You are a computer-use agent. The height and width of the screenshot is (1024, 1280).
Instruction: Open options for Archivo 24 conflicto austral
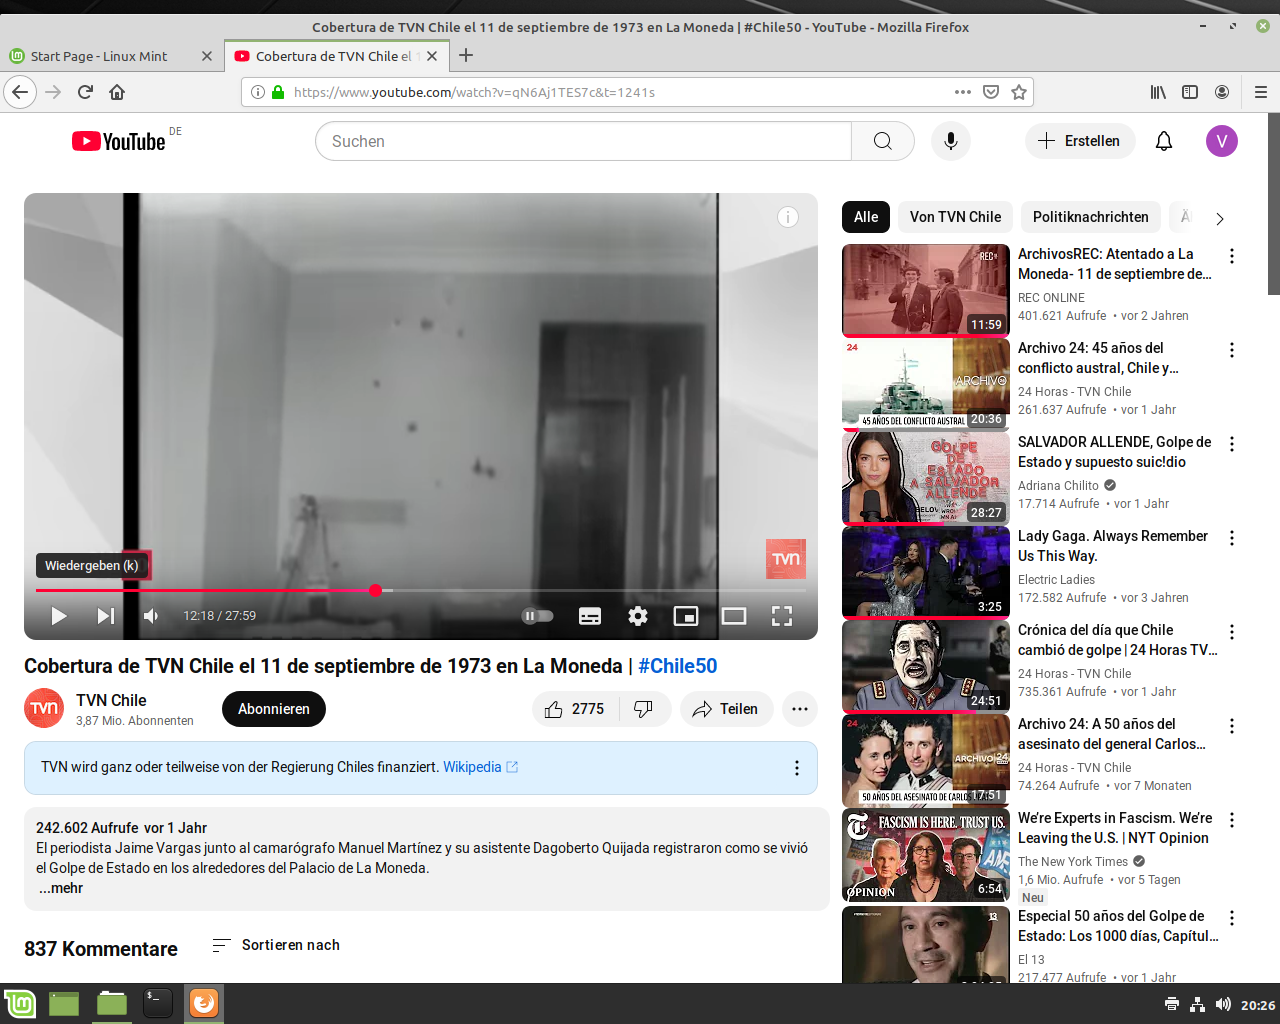1232,350
